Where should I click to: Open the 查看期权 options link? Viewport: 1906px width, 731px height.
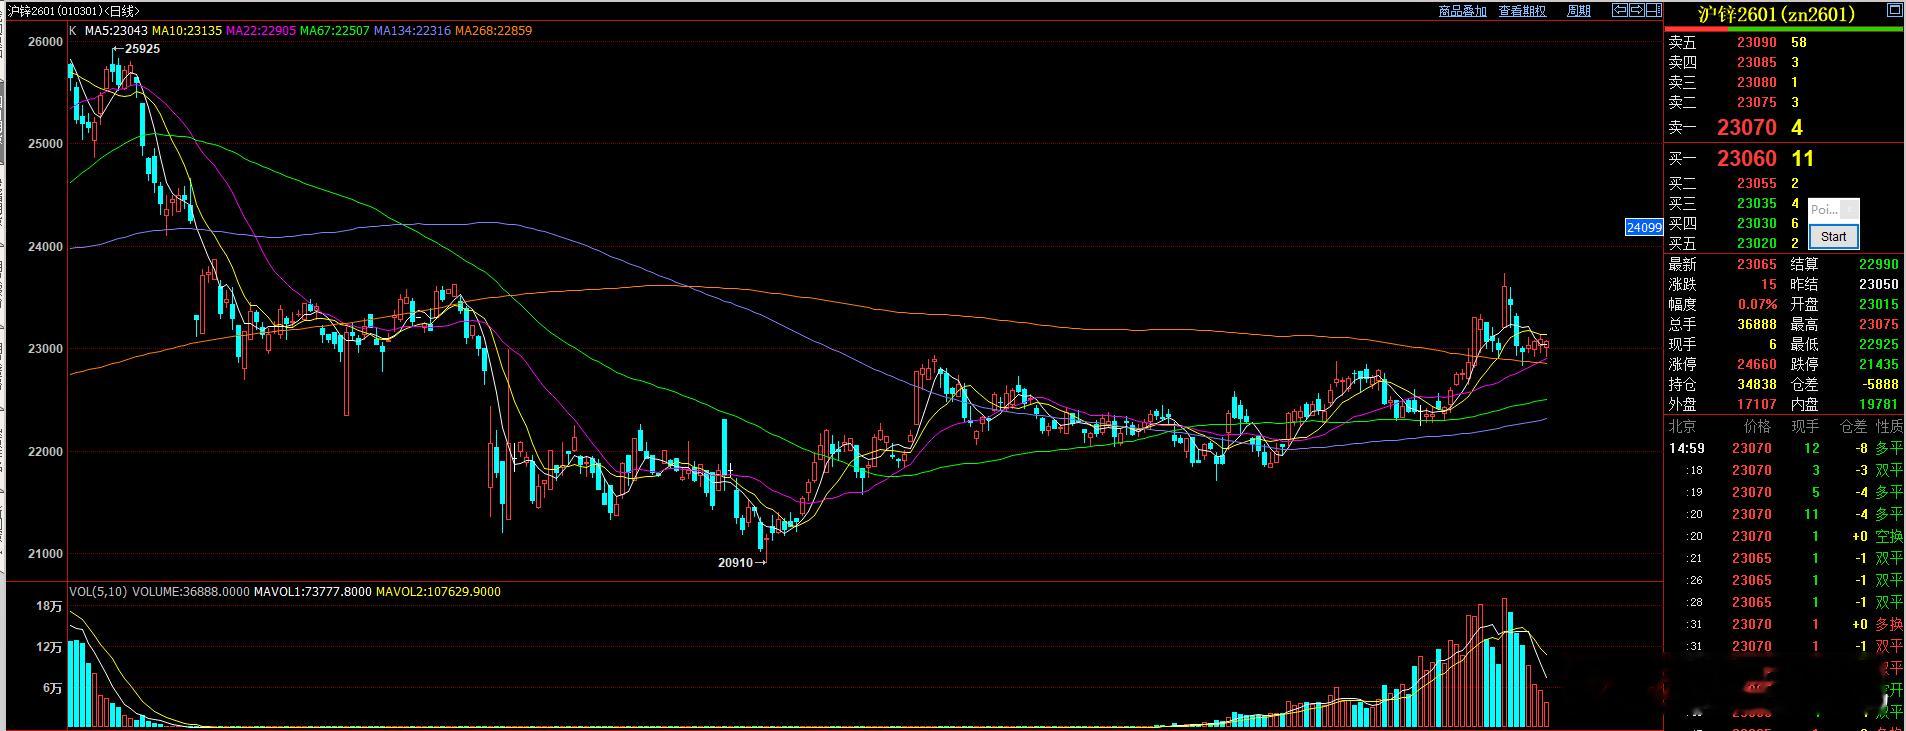pos(1522,11)
